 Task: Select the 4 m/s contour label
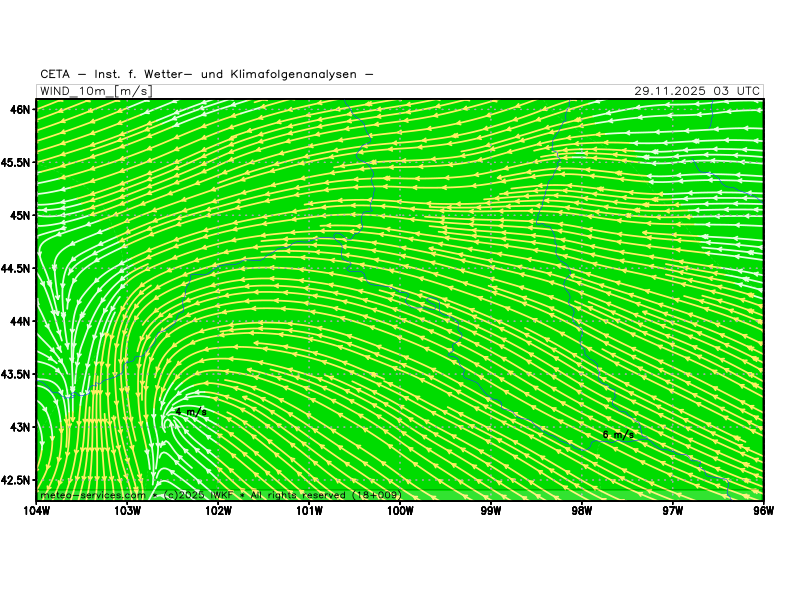click(x=190, y=411)
